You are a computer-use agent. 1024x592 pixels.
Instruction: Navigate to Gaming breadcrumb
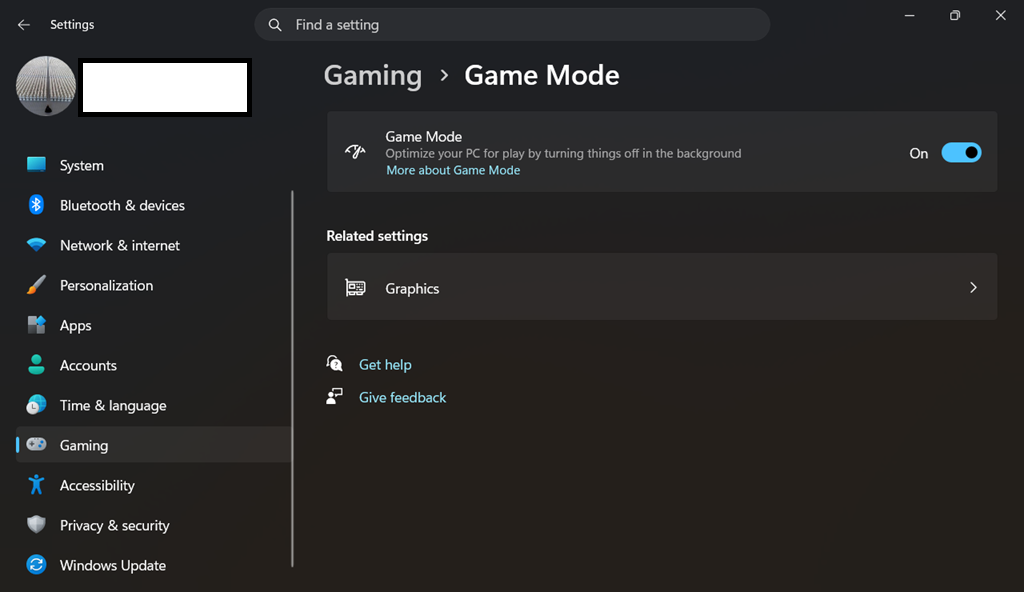click(373, 76)
